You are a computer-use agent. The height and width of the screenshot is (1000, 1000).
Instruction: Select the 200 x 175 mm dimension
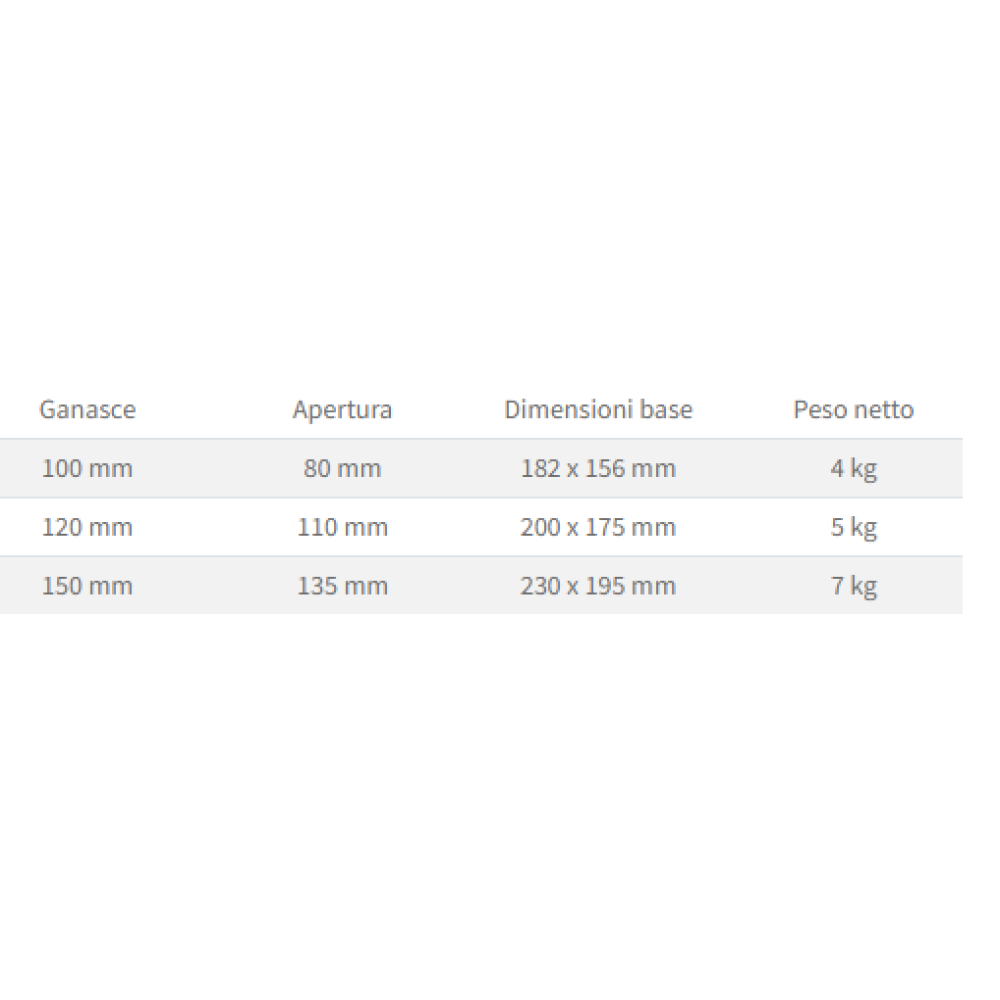(598, 527)
